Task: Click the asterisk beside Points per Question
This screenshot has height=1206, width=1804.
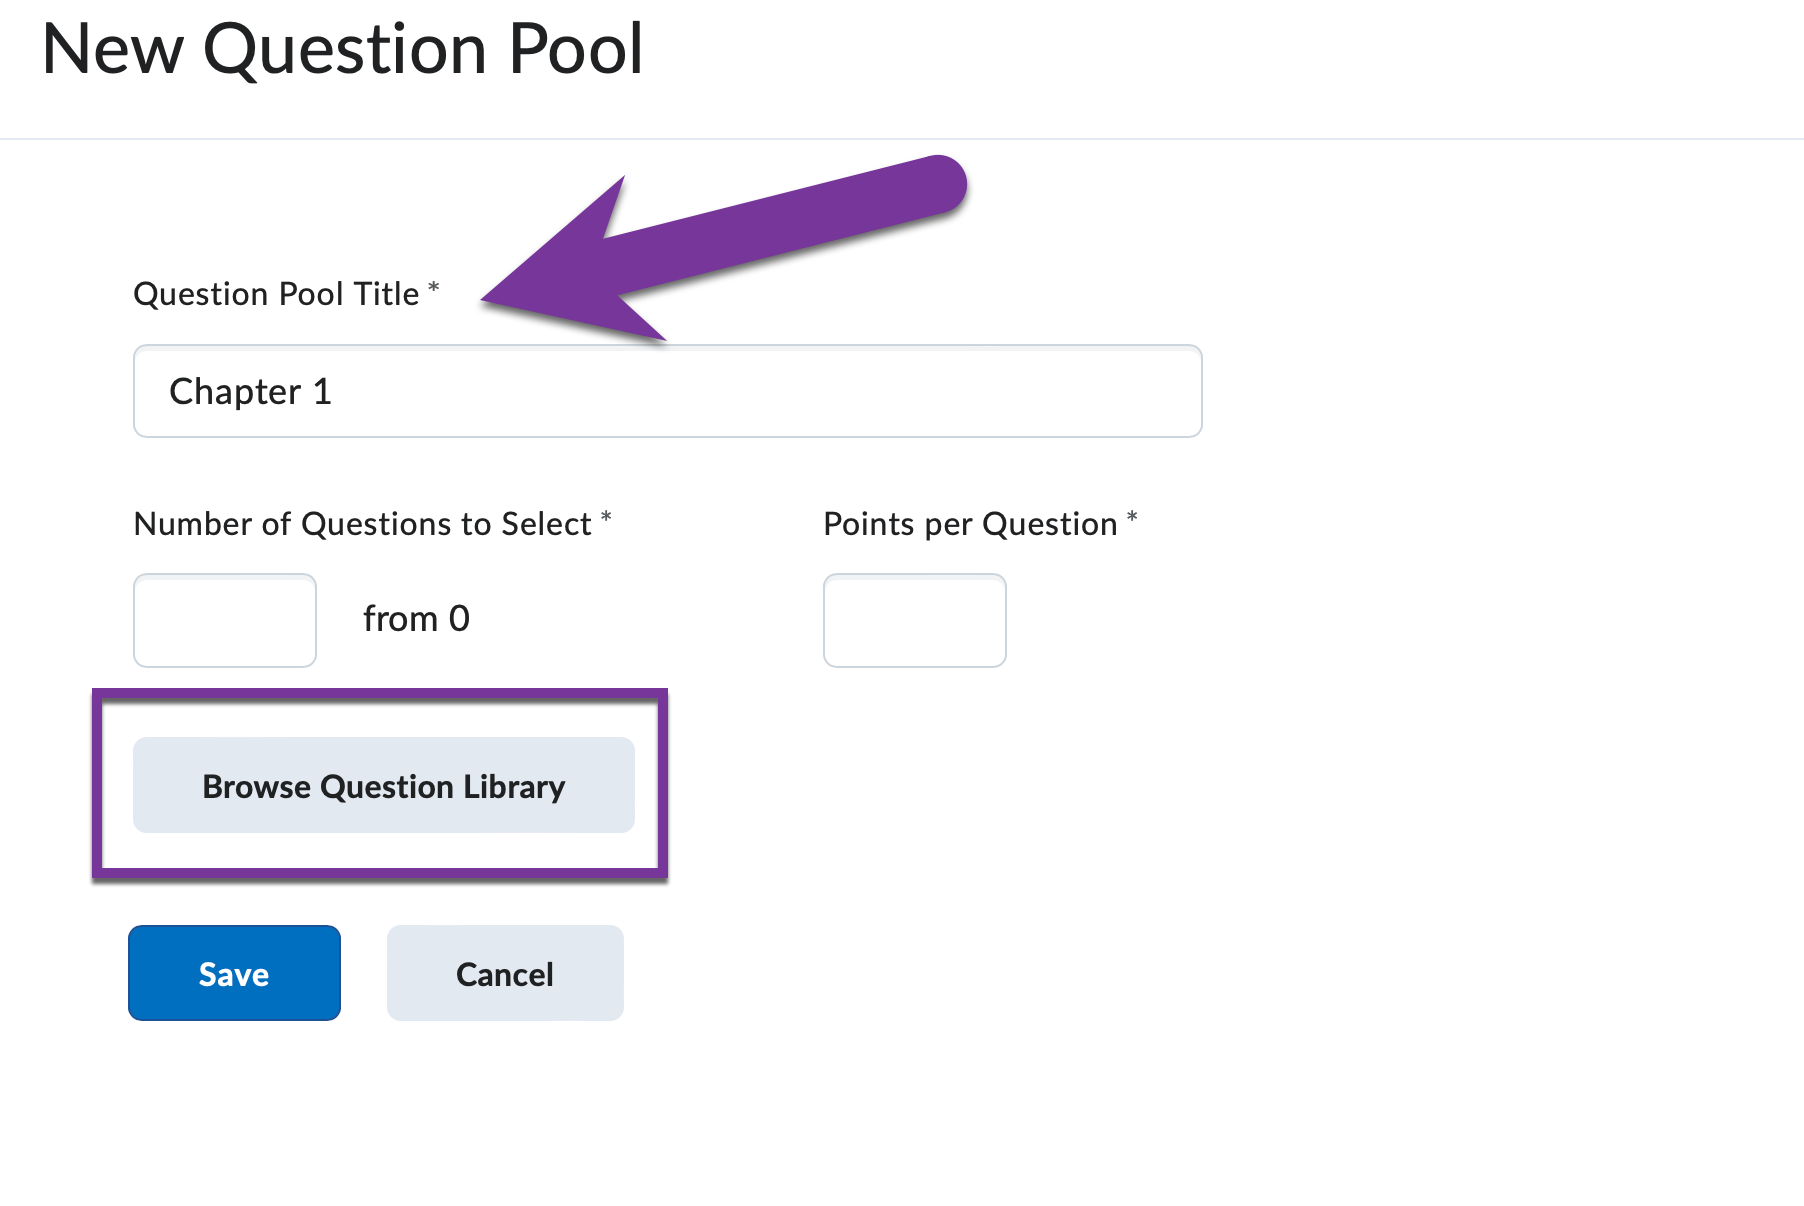Action: [1132, 518]
